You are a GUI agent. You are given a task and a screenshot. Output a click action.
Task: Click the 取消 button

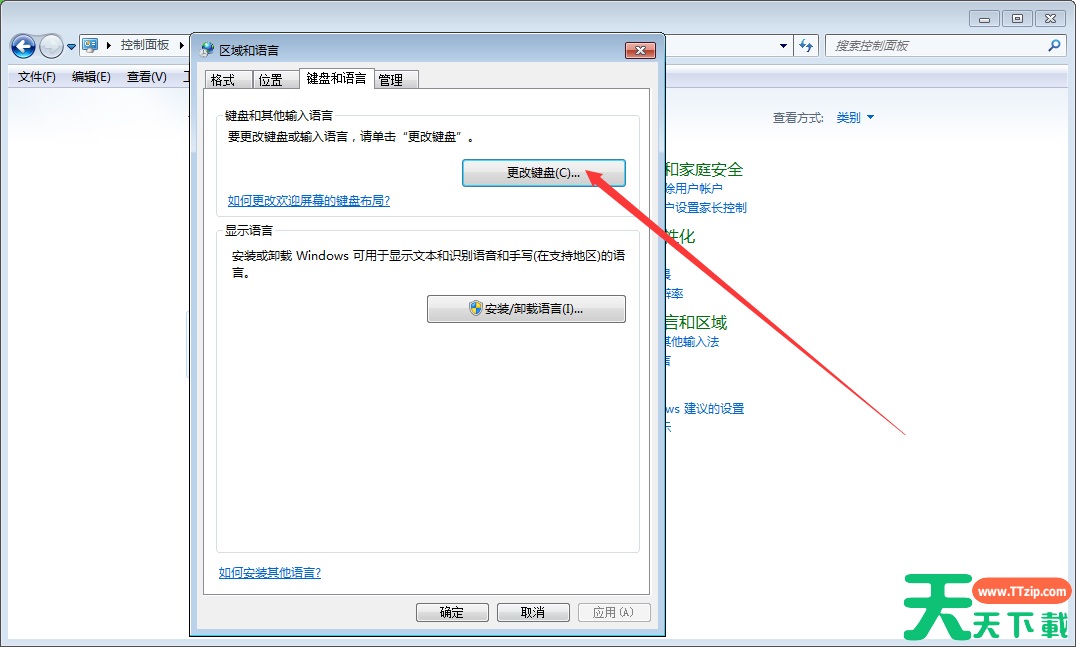click(x=533, y=613)
